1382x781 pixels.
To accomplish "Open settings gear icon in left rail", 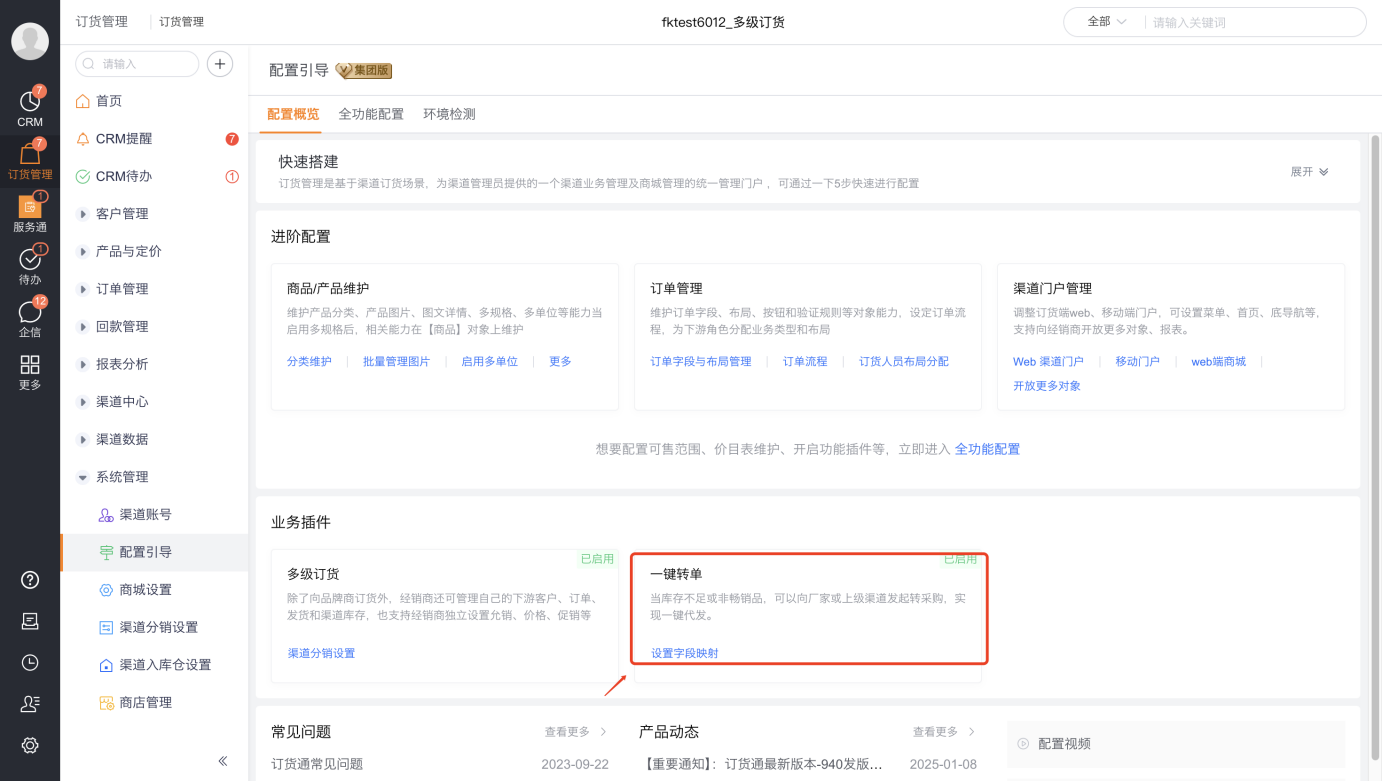I will pyautogui.click(x=30, y=745).
